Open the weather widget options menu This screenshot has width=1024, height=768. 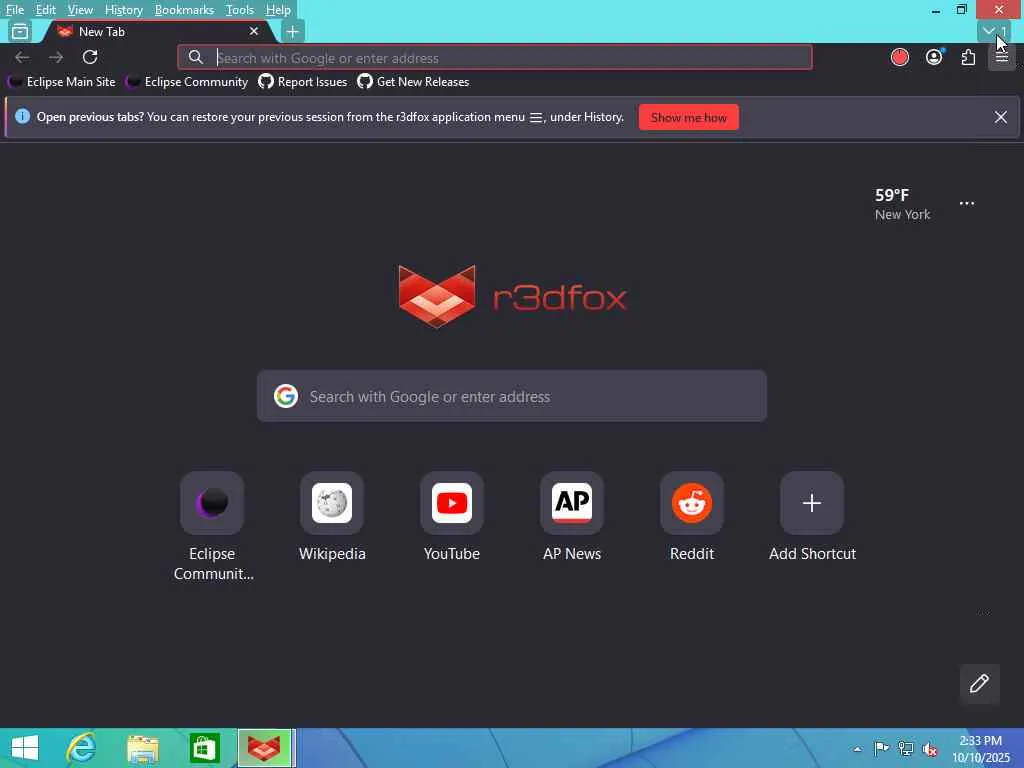click(967, 203)
